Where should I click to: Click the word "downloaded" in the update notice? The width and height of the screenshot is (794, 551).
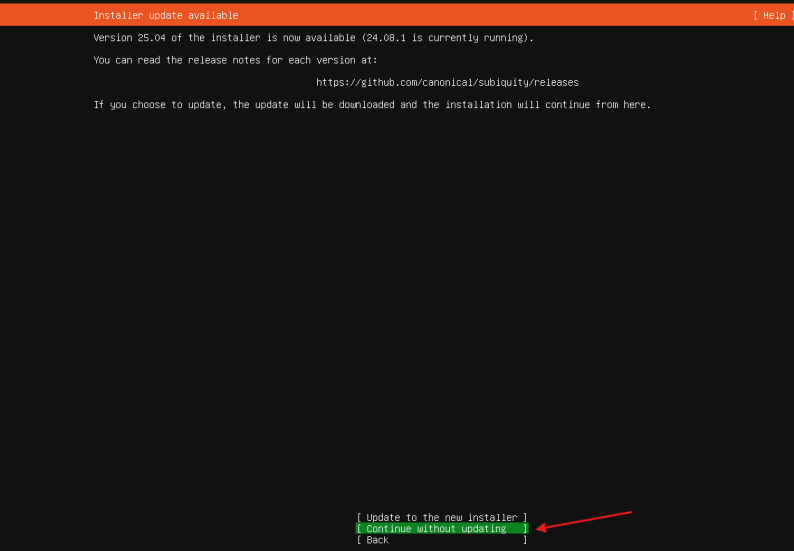(x=366, y=105)
